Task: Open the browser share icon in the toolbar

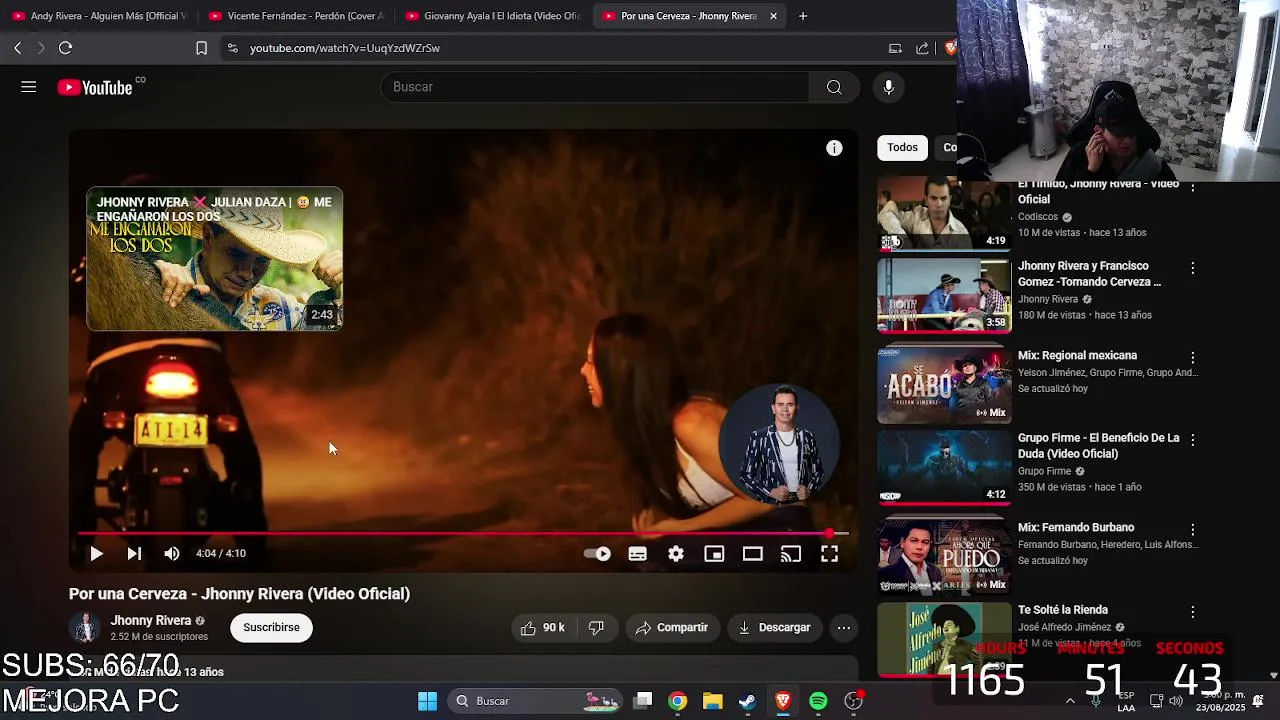Action: pos(922,48)
